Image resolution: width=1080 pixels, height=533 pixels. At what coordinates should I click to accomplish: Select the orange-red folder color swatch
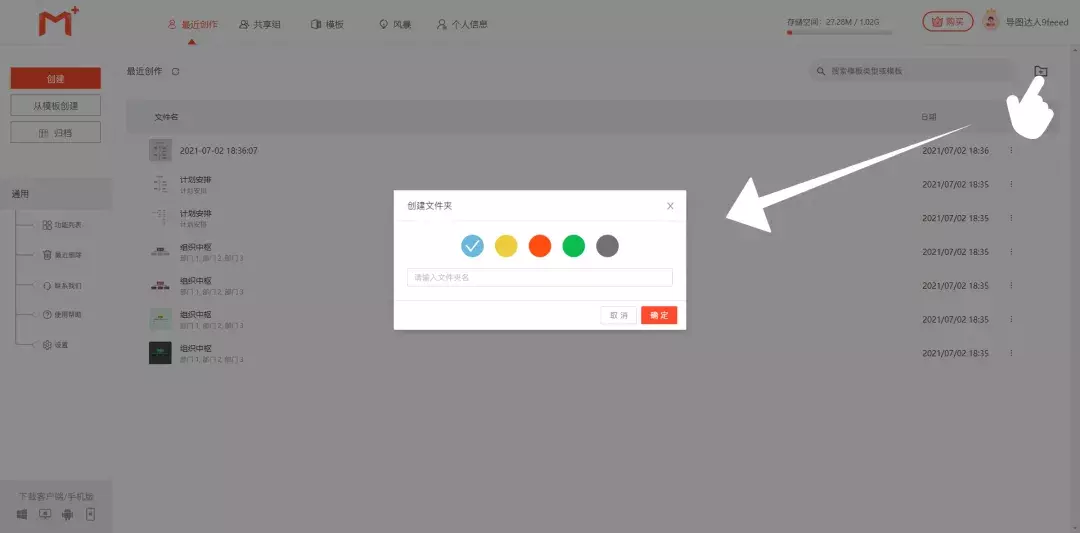coord(540,246)
